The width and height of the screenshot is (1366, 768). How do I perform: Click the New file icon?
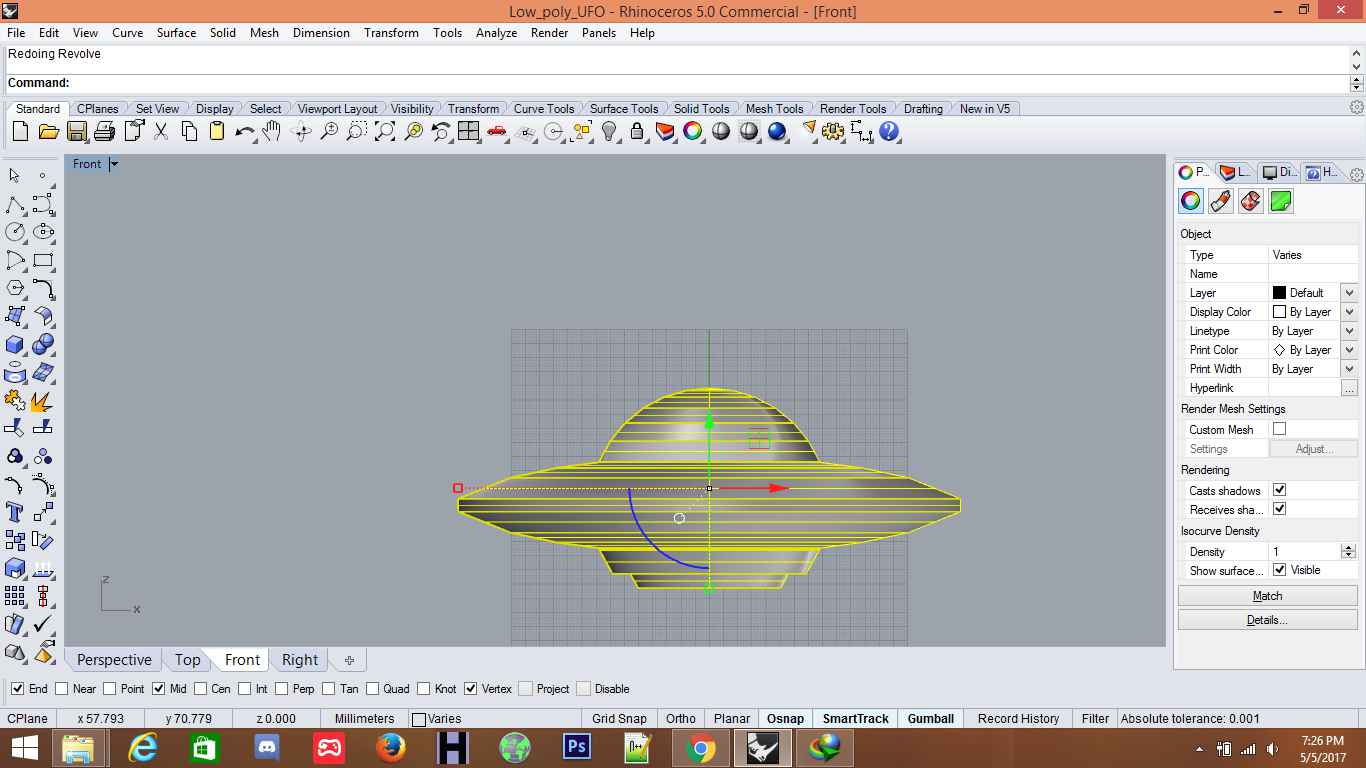(x=20, y=131)
